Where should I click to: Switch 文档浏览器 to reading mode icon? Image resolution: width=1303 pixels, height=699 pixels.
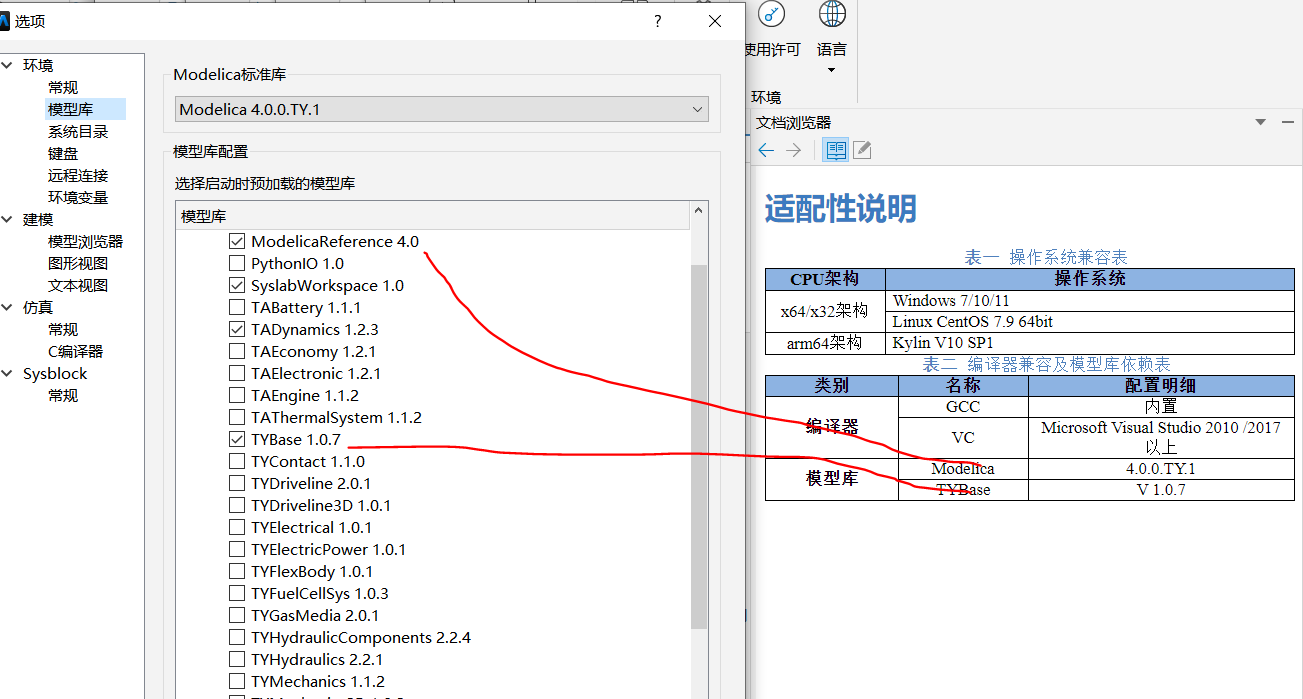836,150
